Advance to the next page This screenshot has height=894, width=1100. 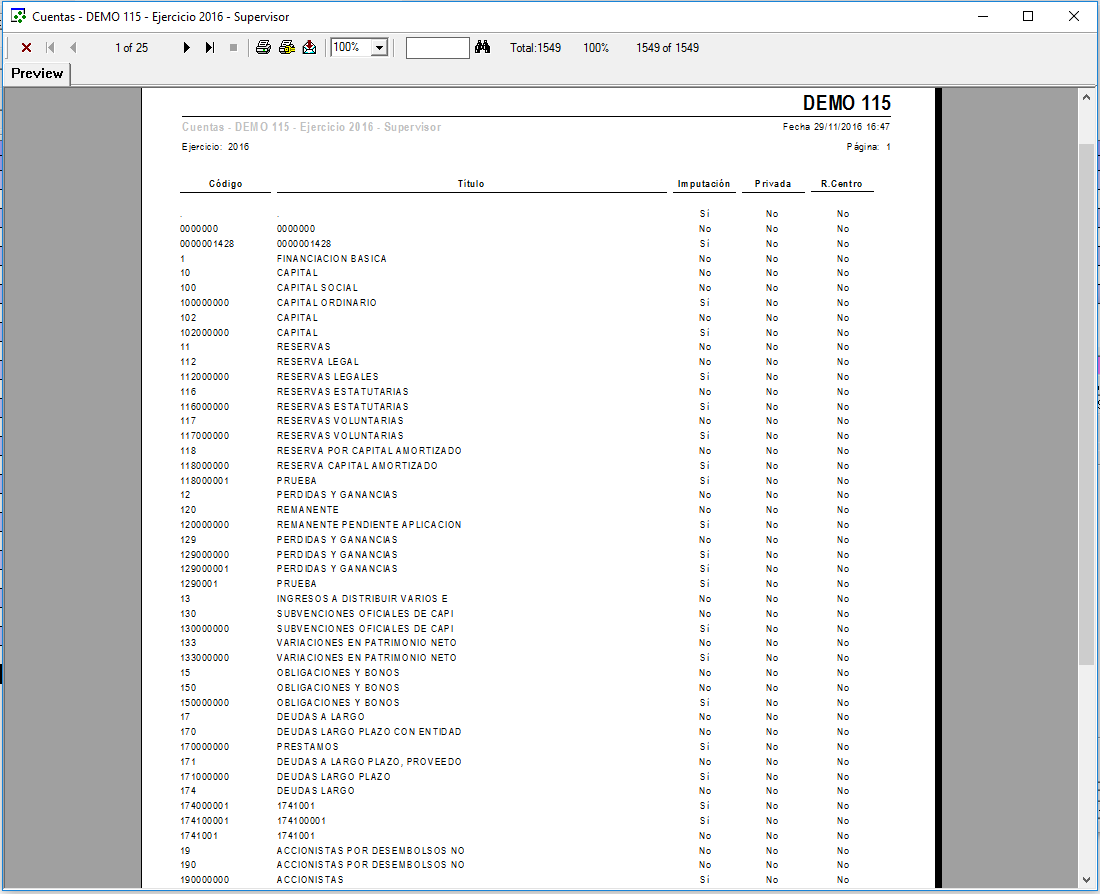[x=187, y=48]
